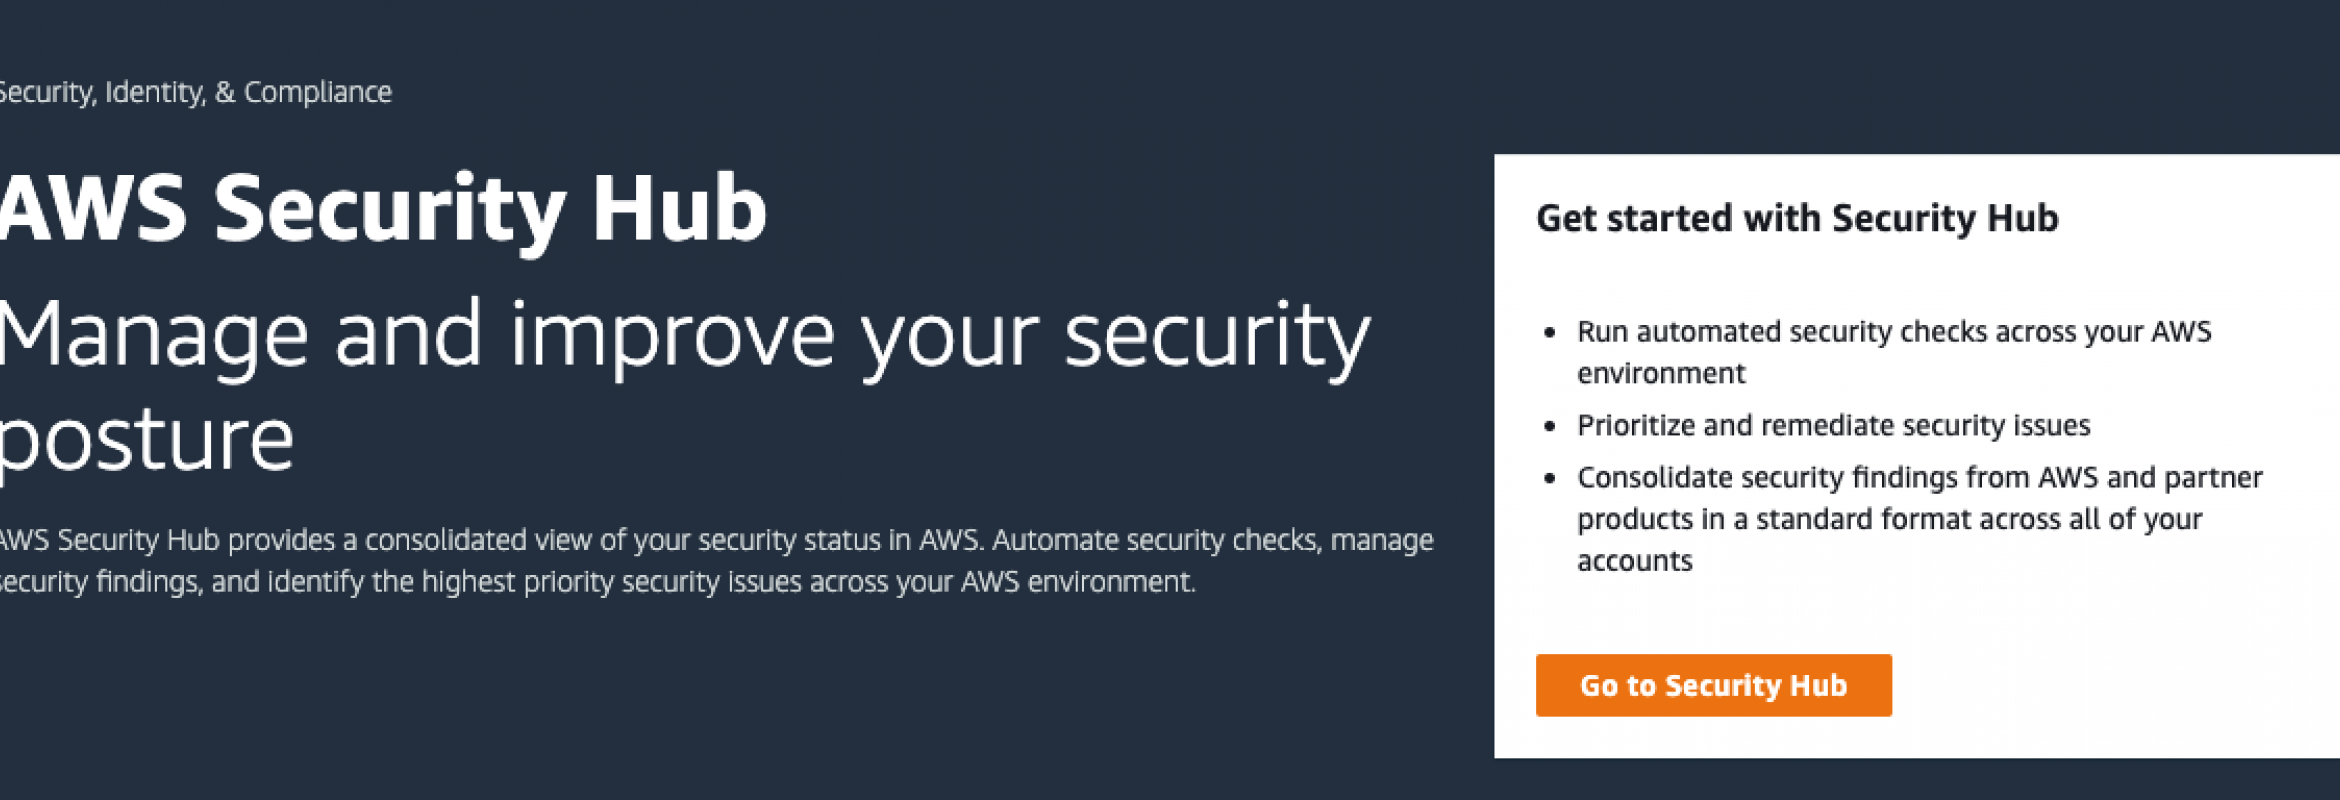Click the word 'Compliance' in the category label

tap(318, 92)
